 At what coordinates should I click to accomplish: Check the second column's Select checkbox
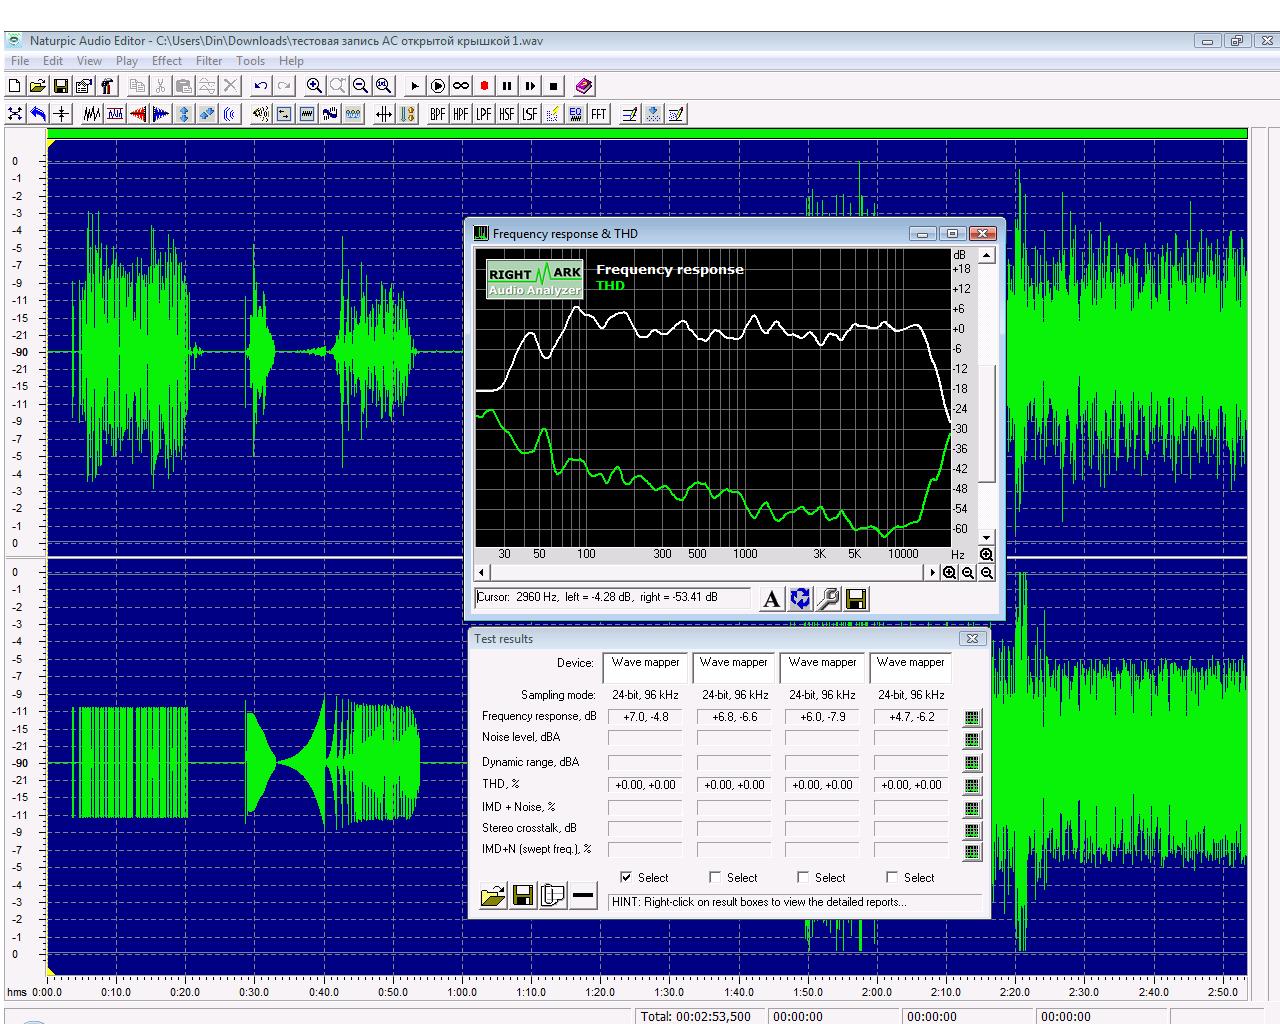tap(715, 877)
